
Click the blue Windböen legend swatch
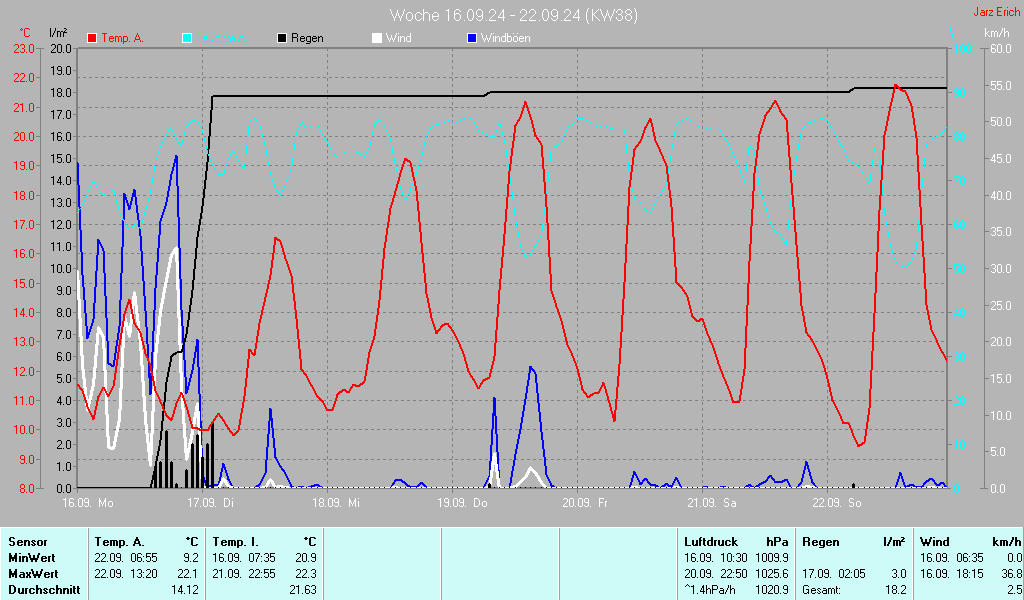(x=472, y=38)
